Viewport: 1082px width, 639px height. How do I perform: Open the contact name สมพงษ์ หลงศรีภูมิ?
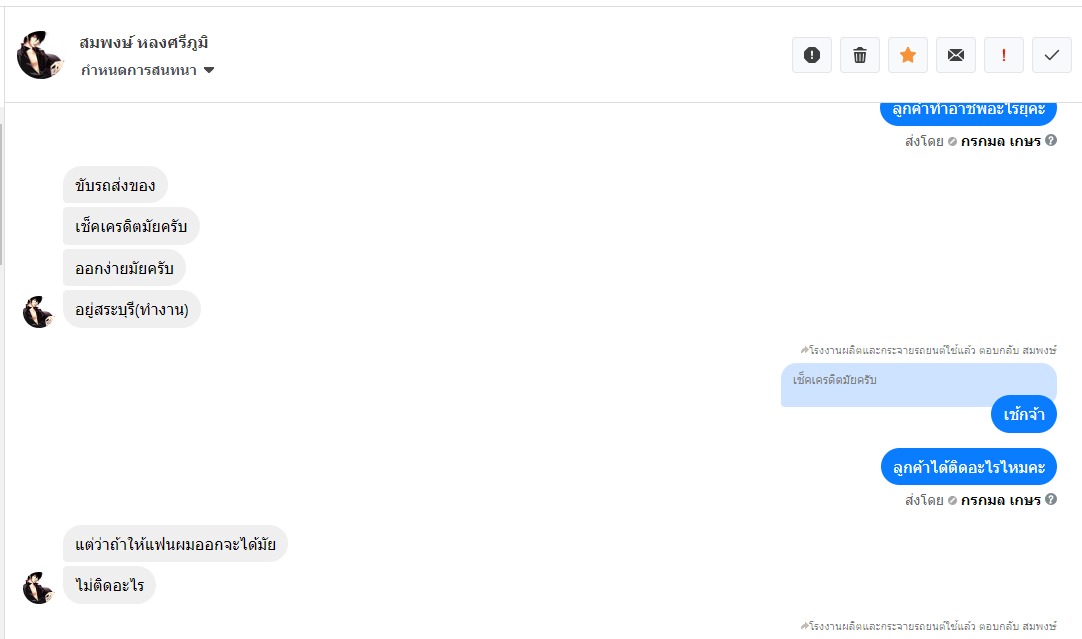click(x=143, y=43)
